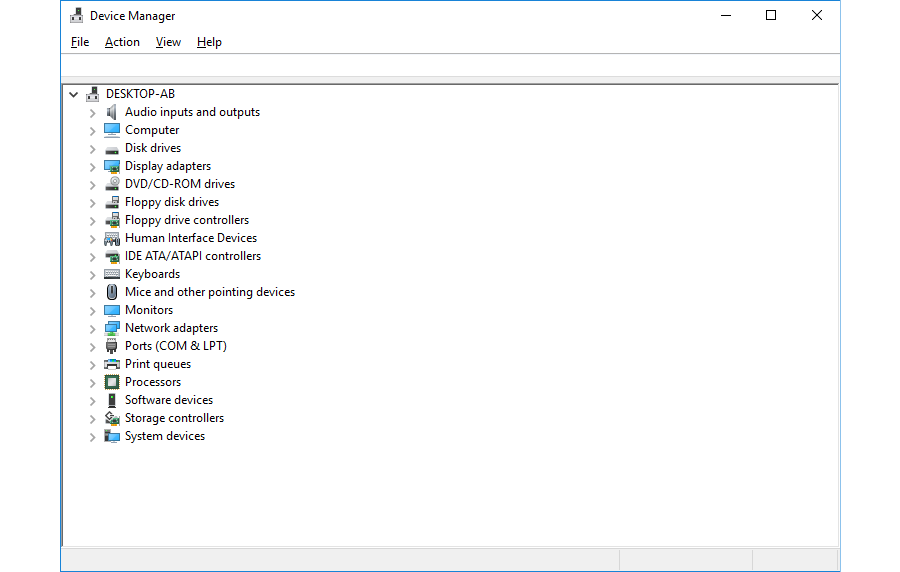Click the Human Interface Devices icon

click(x=112, y=238)
